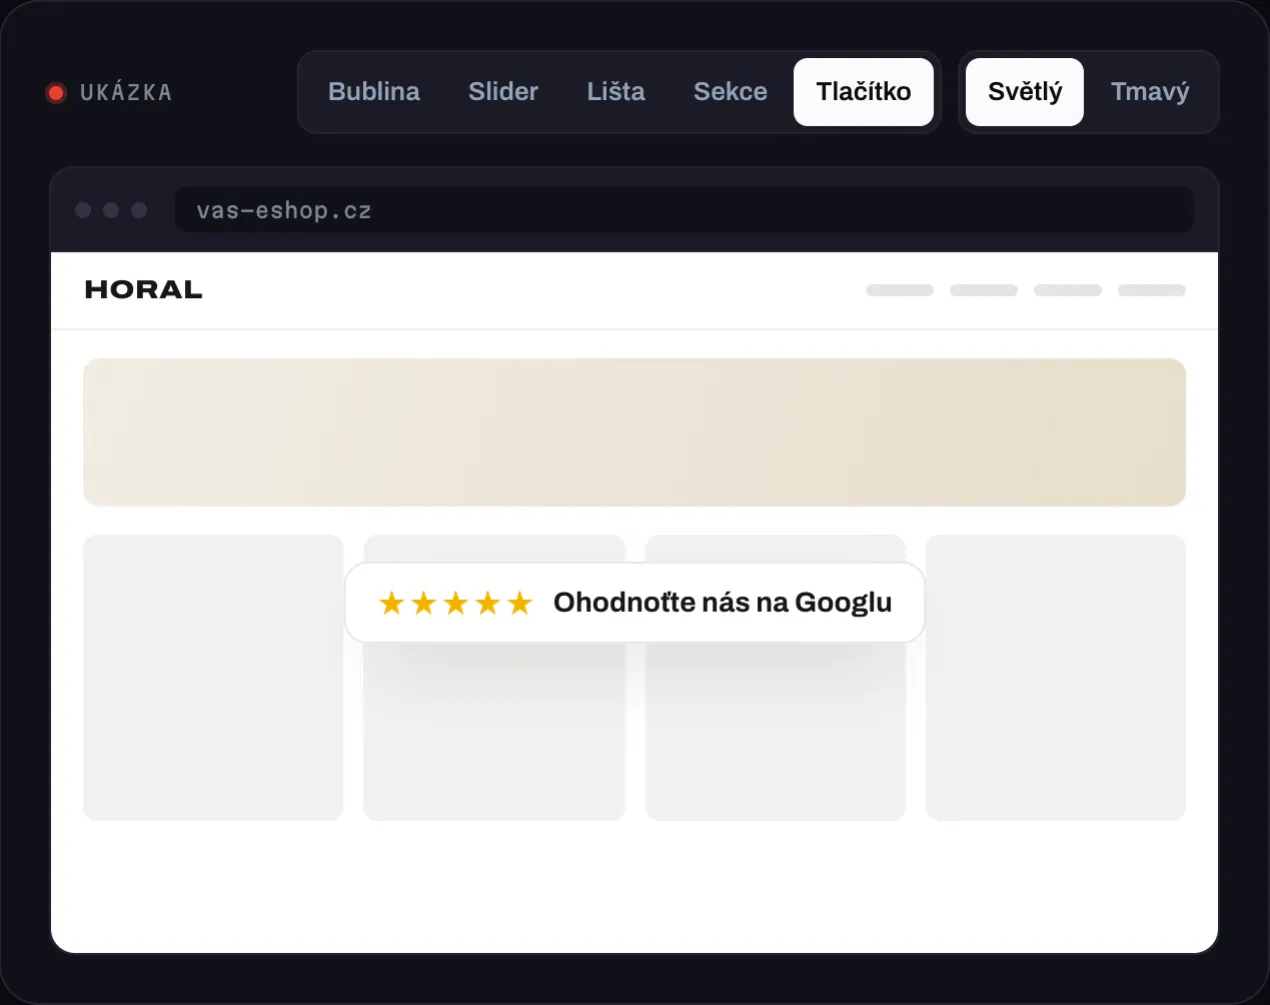
Task: Switch to the Slider tab
Action: [503, 92]
